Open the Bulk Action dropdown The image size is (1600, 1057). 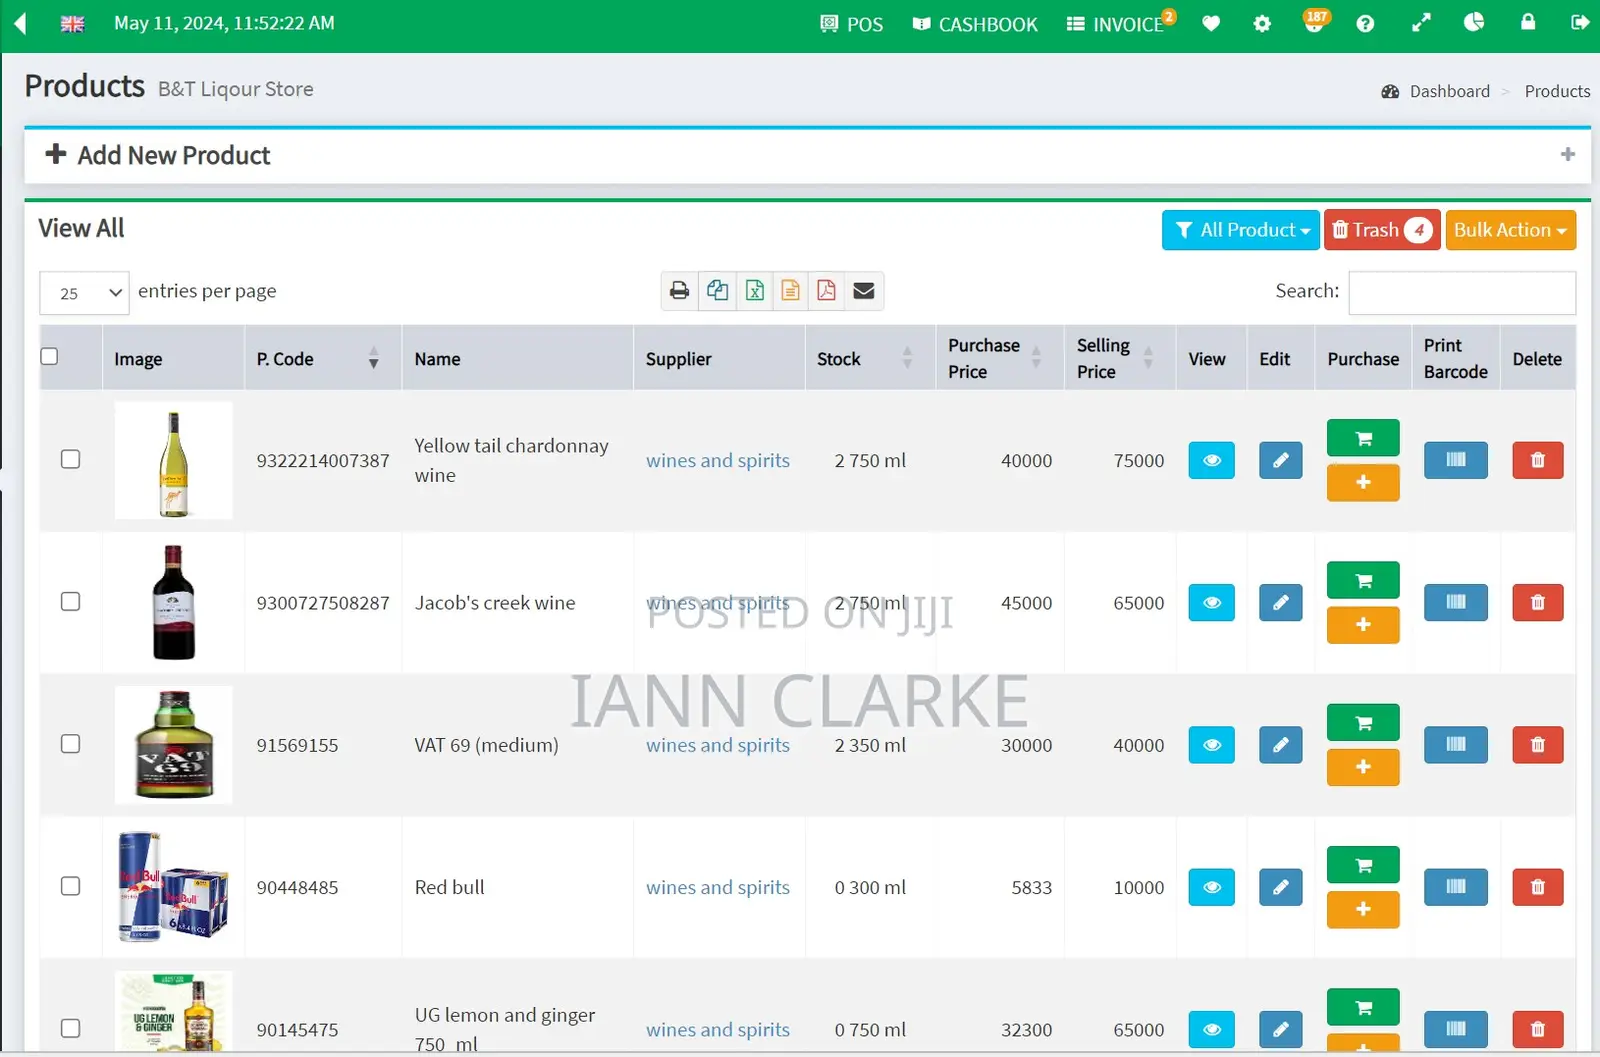tap(1510, 230)
